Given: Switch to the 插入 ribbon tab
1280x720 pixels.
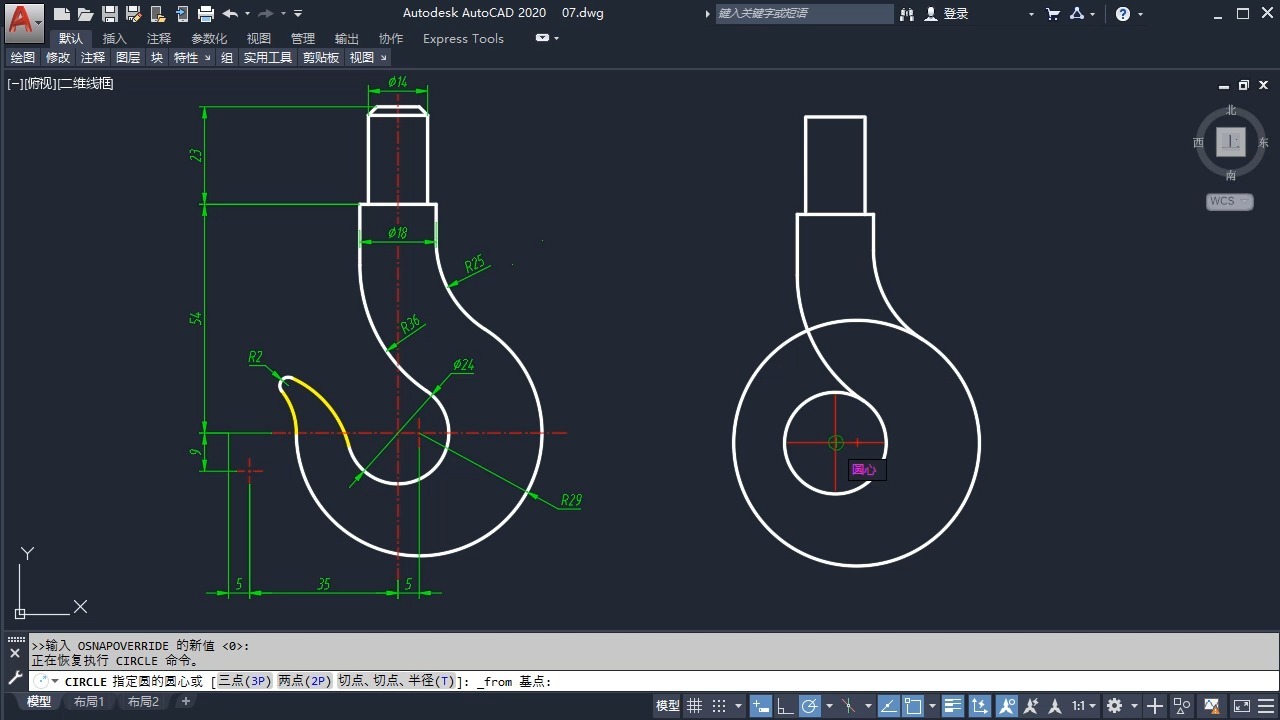Looking at the screenshot, I should pyautogui.click(x=115, y=38).
